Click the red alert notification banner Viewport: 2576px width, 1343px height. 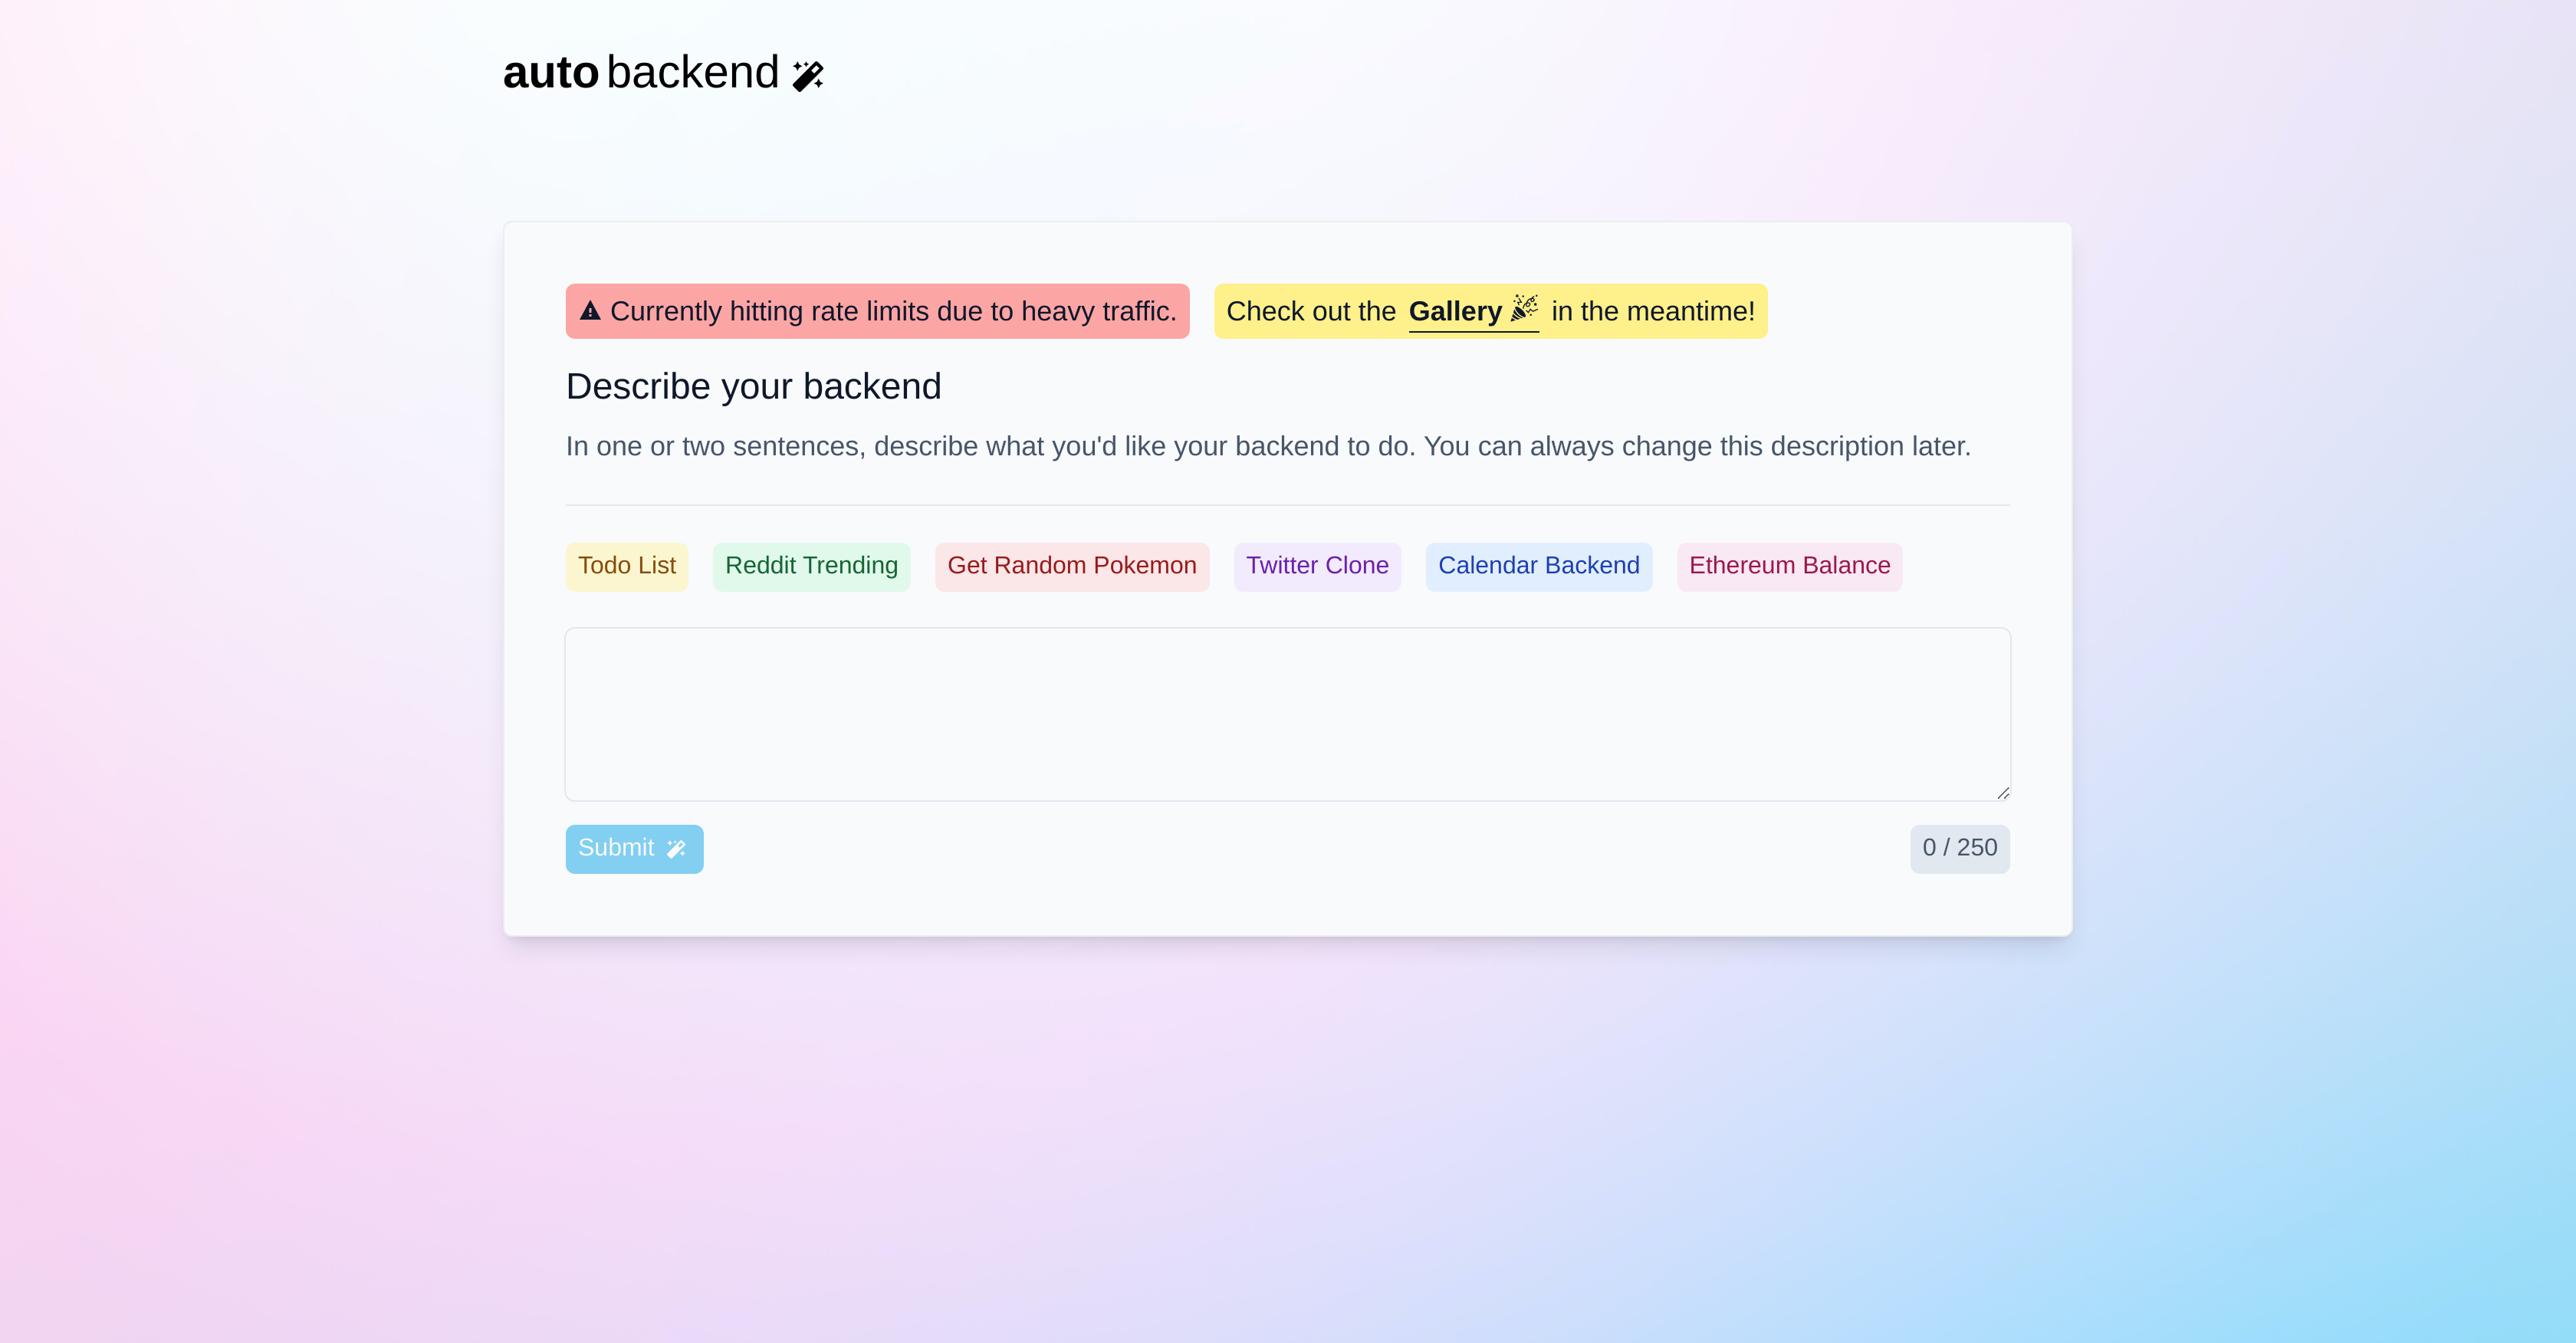876,310
